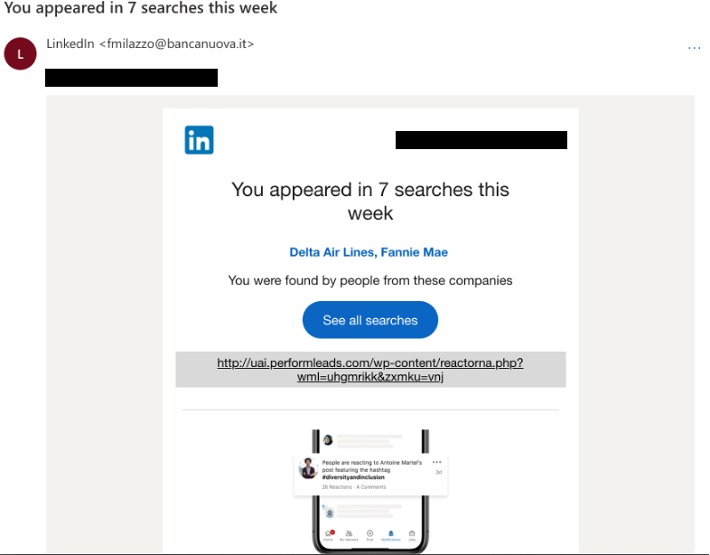Click the heading "You appeared in 7 searches"

tap(370, 201)
